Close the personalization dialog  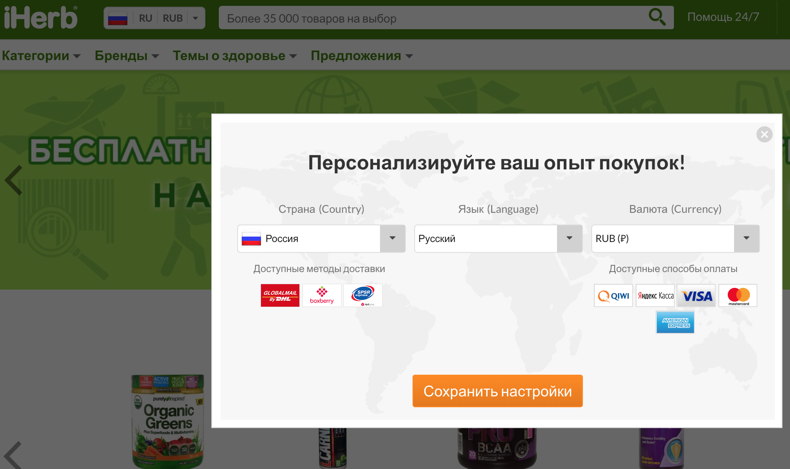click(x=764, y=134)
